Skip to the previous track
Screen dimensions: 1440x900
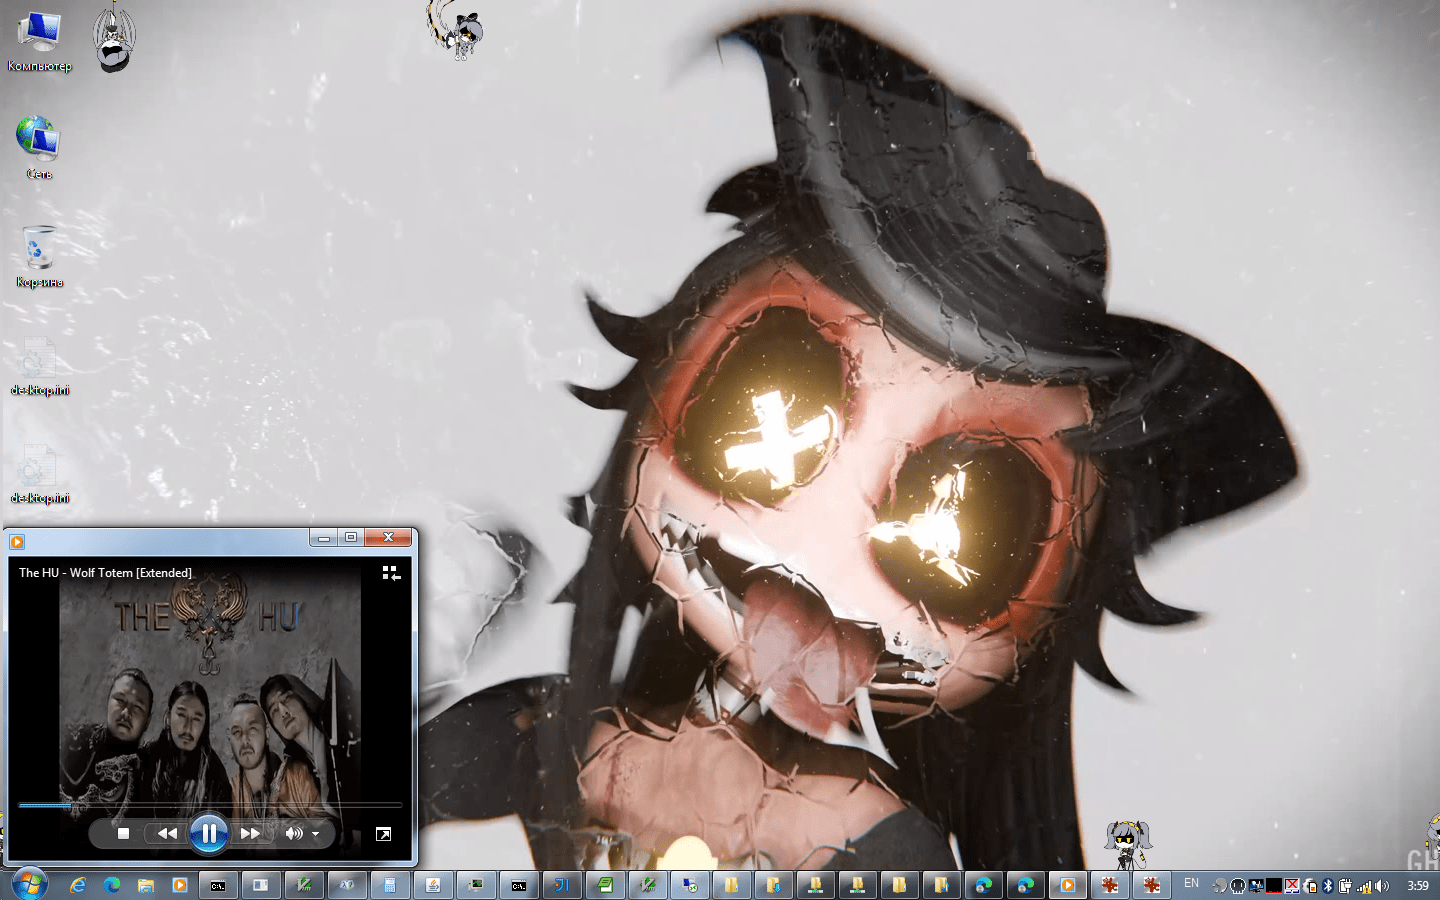pyautogui.click(x=166, y=833)
